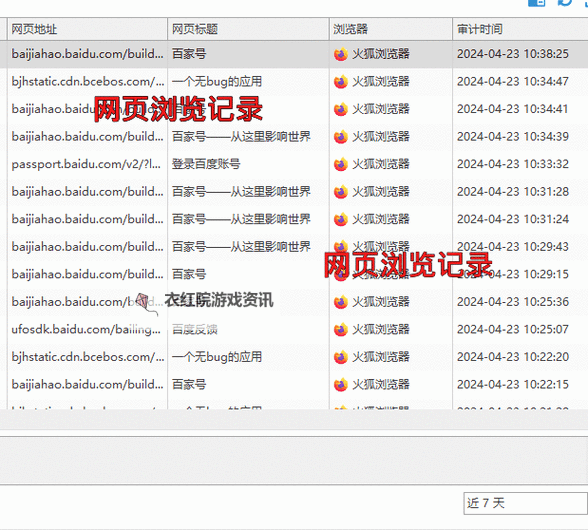Click the Firefox icon in the 10:31:24 row
Screen dimensions: 588x530
(x=341, y=219)
